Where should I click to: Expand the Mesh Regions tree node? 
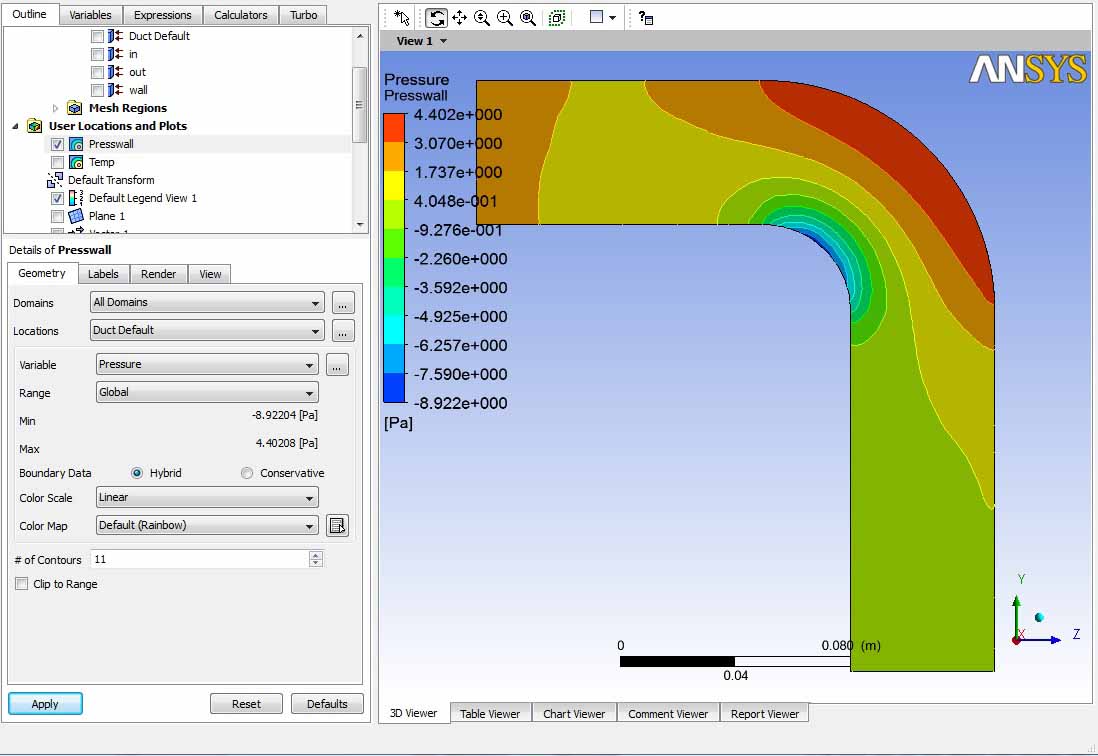click(55, 108)
